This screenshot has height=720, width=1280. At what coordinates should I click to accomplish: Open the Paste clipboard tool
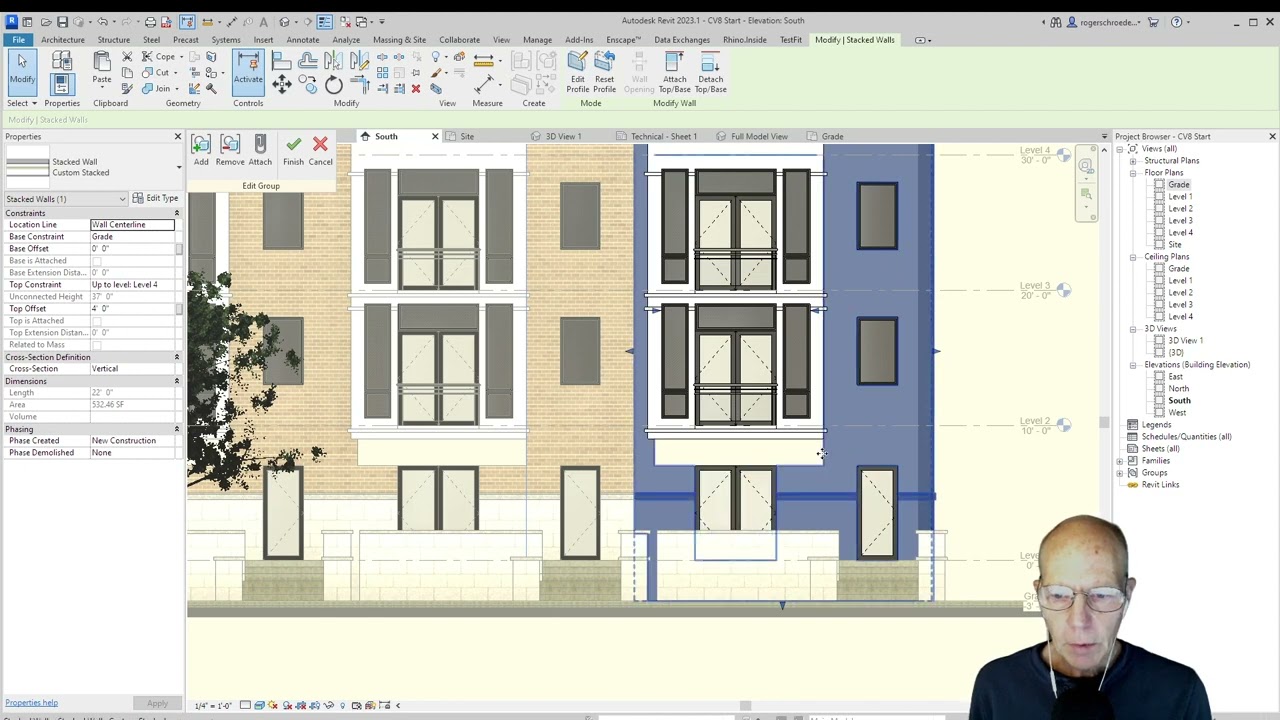[x=102, y=68]
